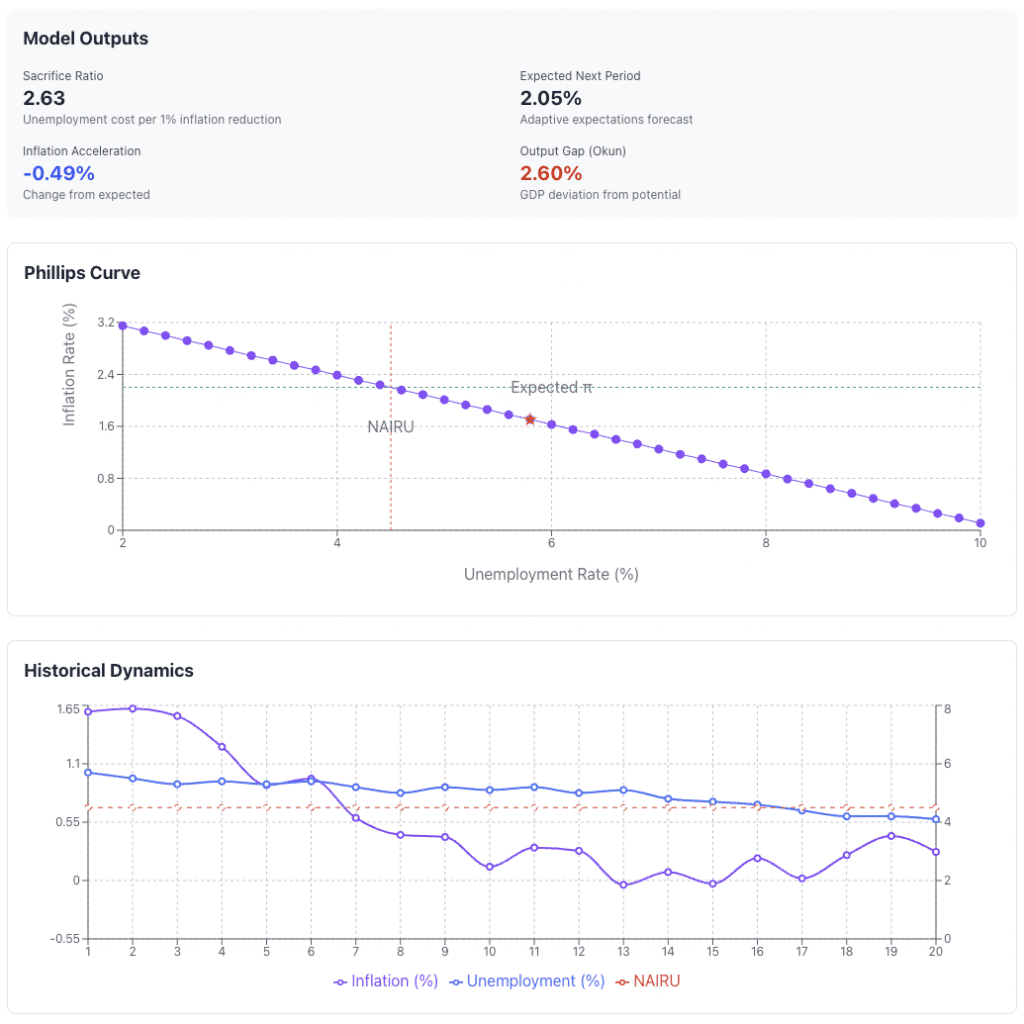1024x1024 pixels.
Task: Click the NAIRU label in Phillips Curve
Action: 390,426
